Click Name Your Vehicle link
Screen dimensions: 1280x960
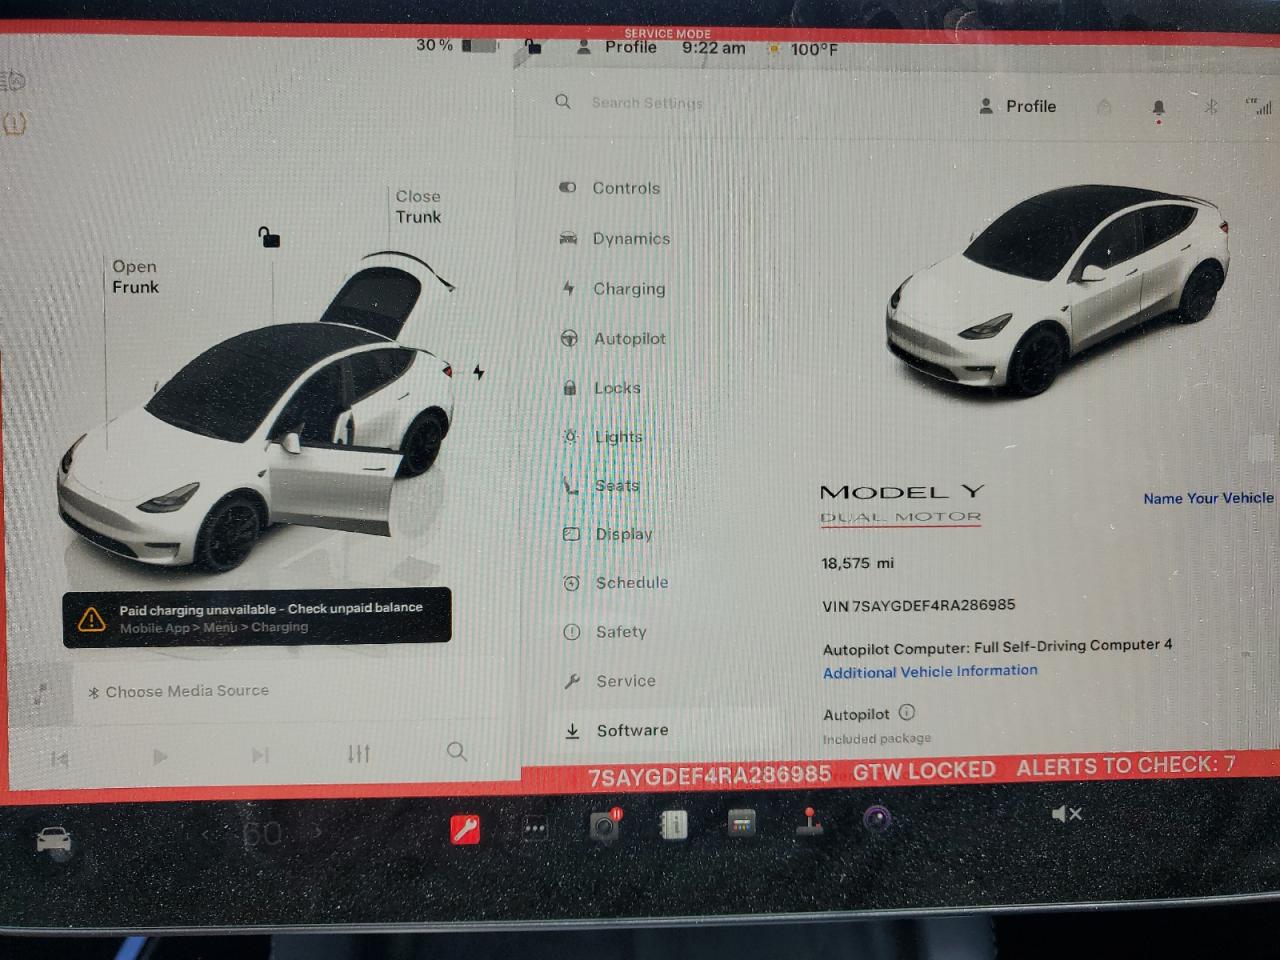click(1208, 498)
